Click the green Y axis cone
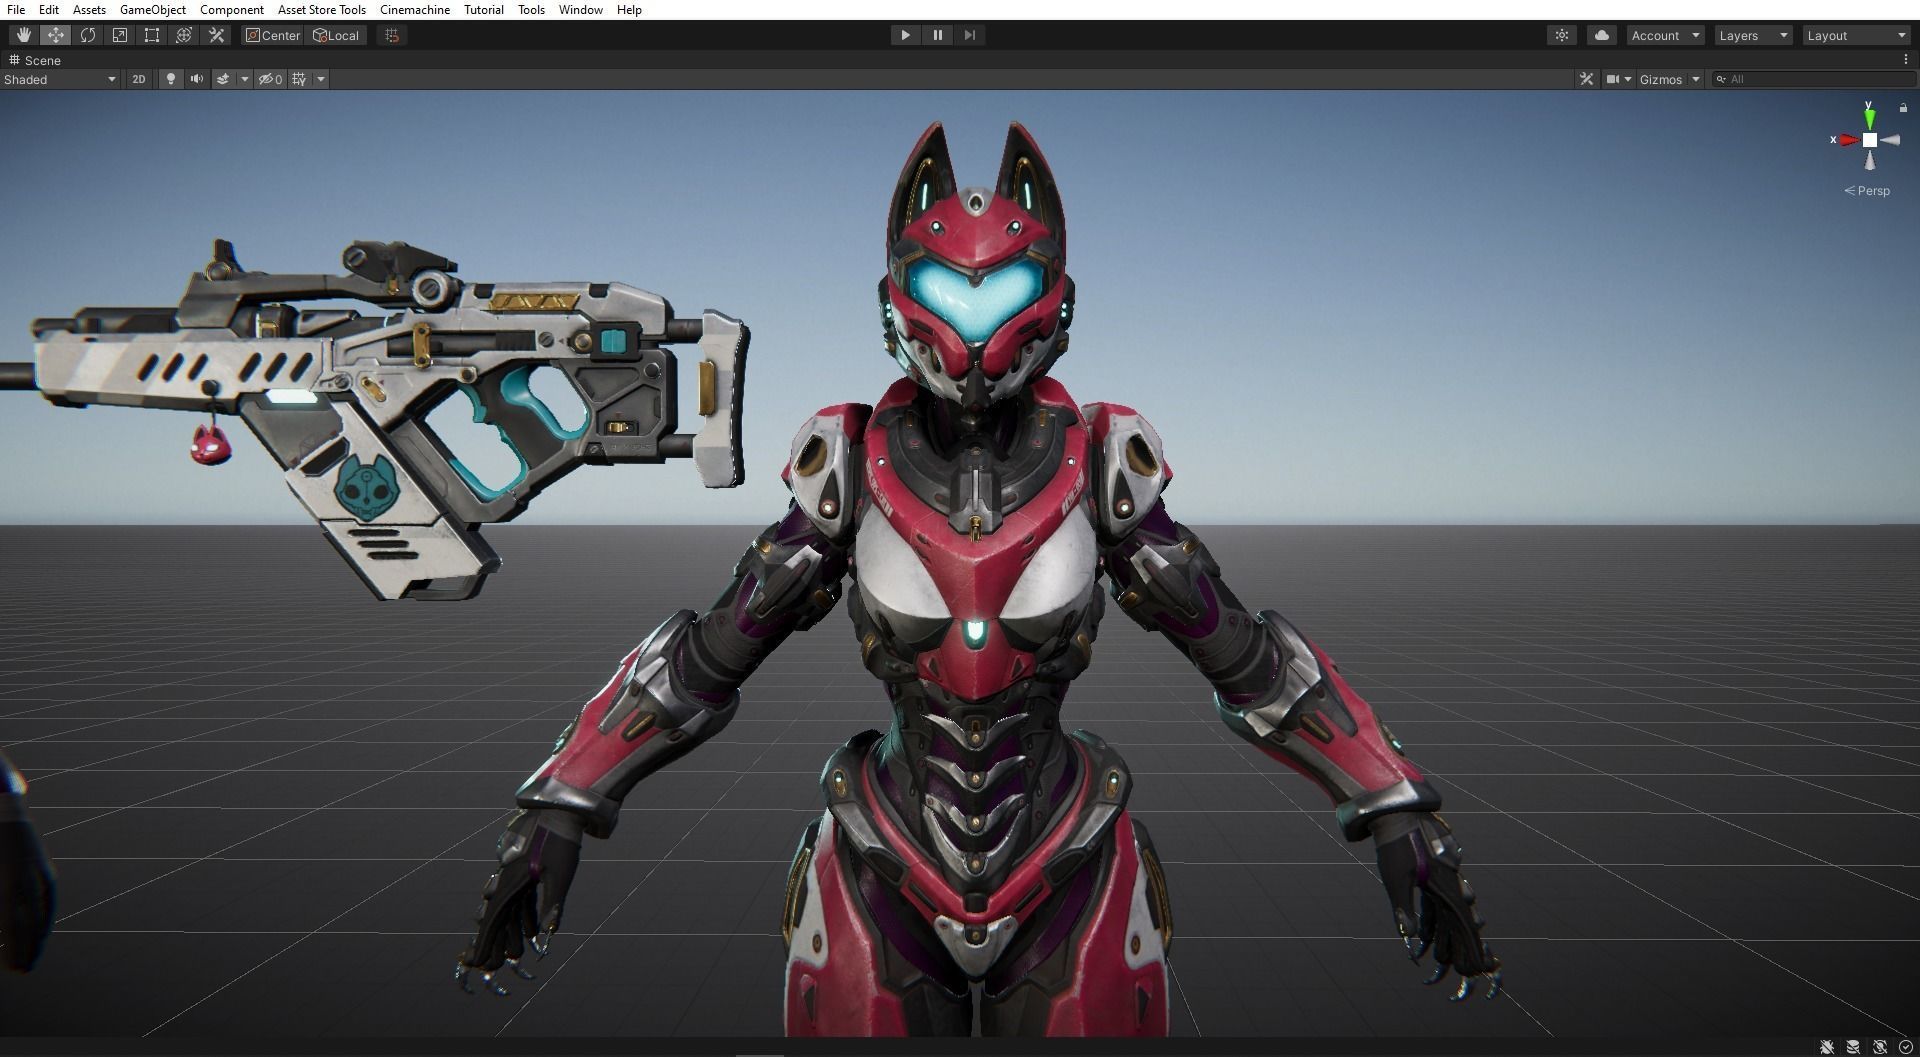The width and height of the screenshot is (1920, 1057). [x=1869, y=119]
